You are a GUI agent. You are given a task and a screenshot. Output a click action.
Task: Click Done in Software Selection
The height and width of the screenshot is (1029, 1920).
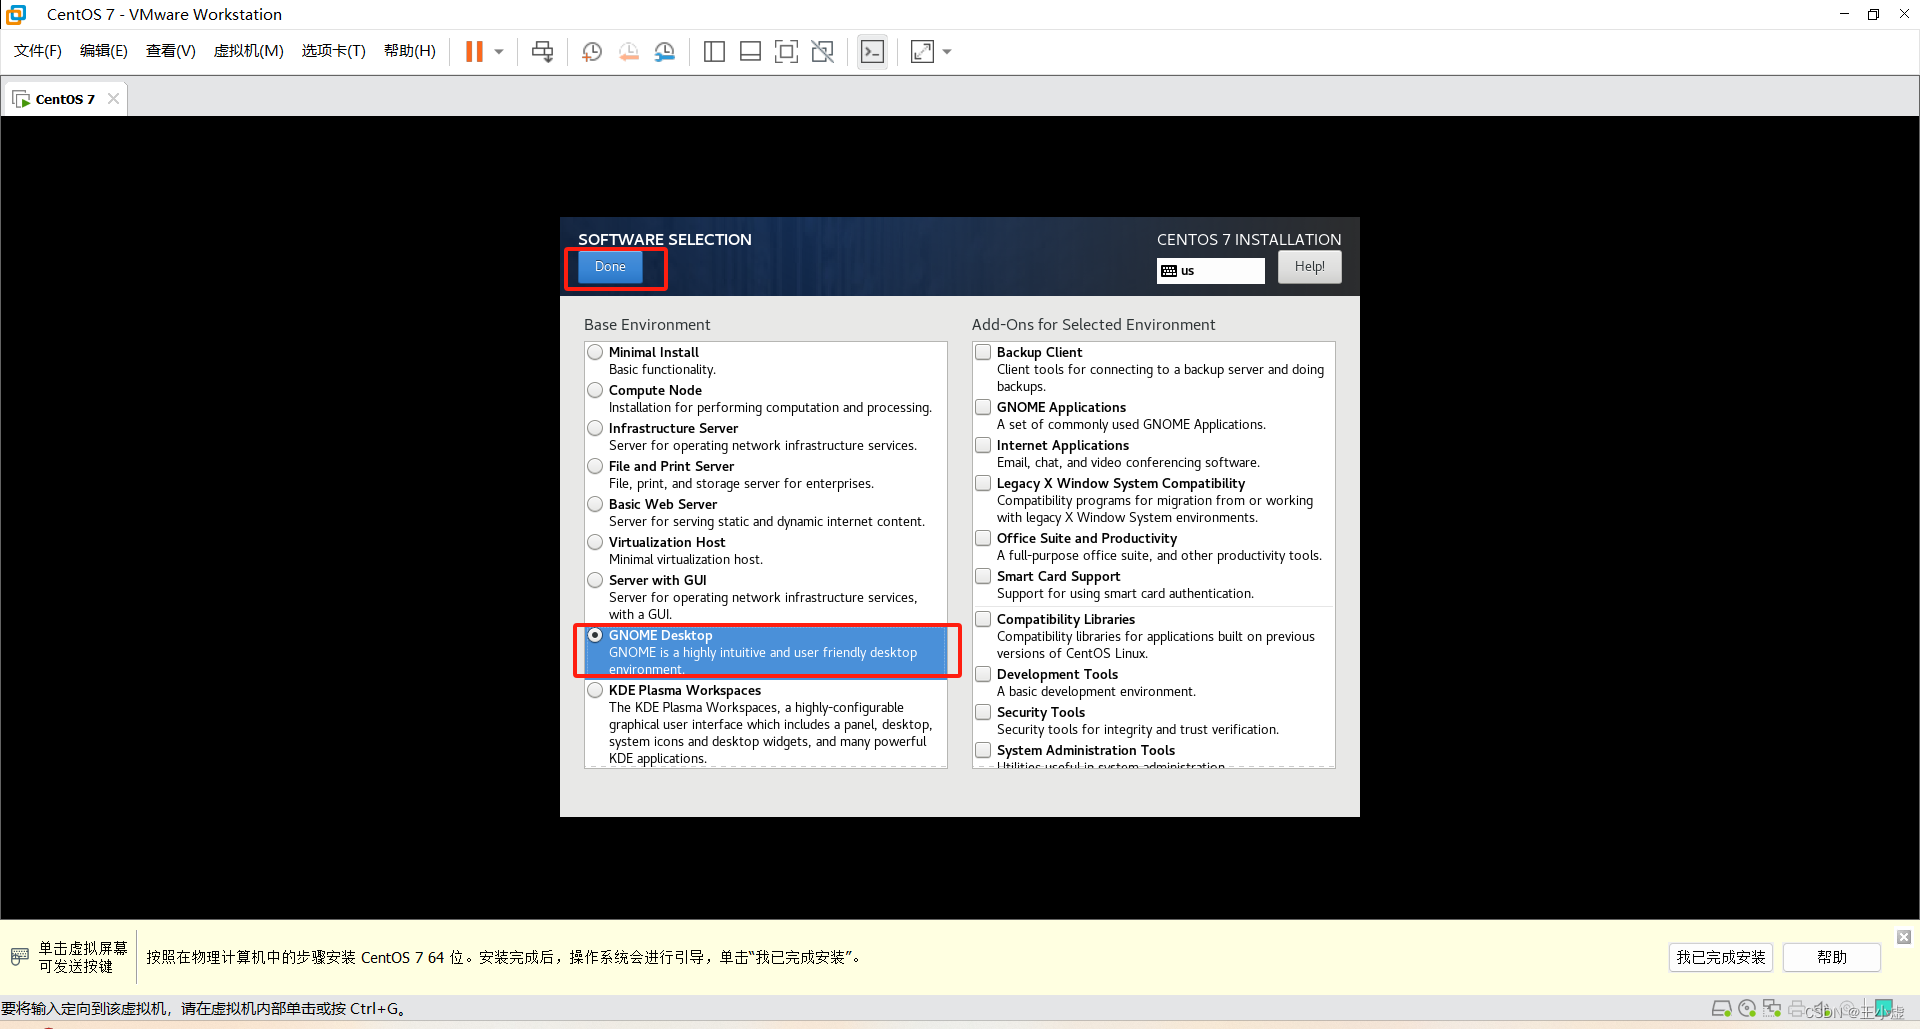tap(610, 267)
